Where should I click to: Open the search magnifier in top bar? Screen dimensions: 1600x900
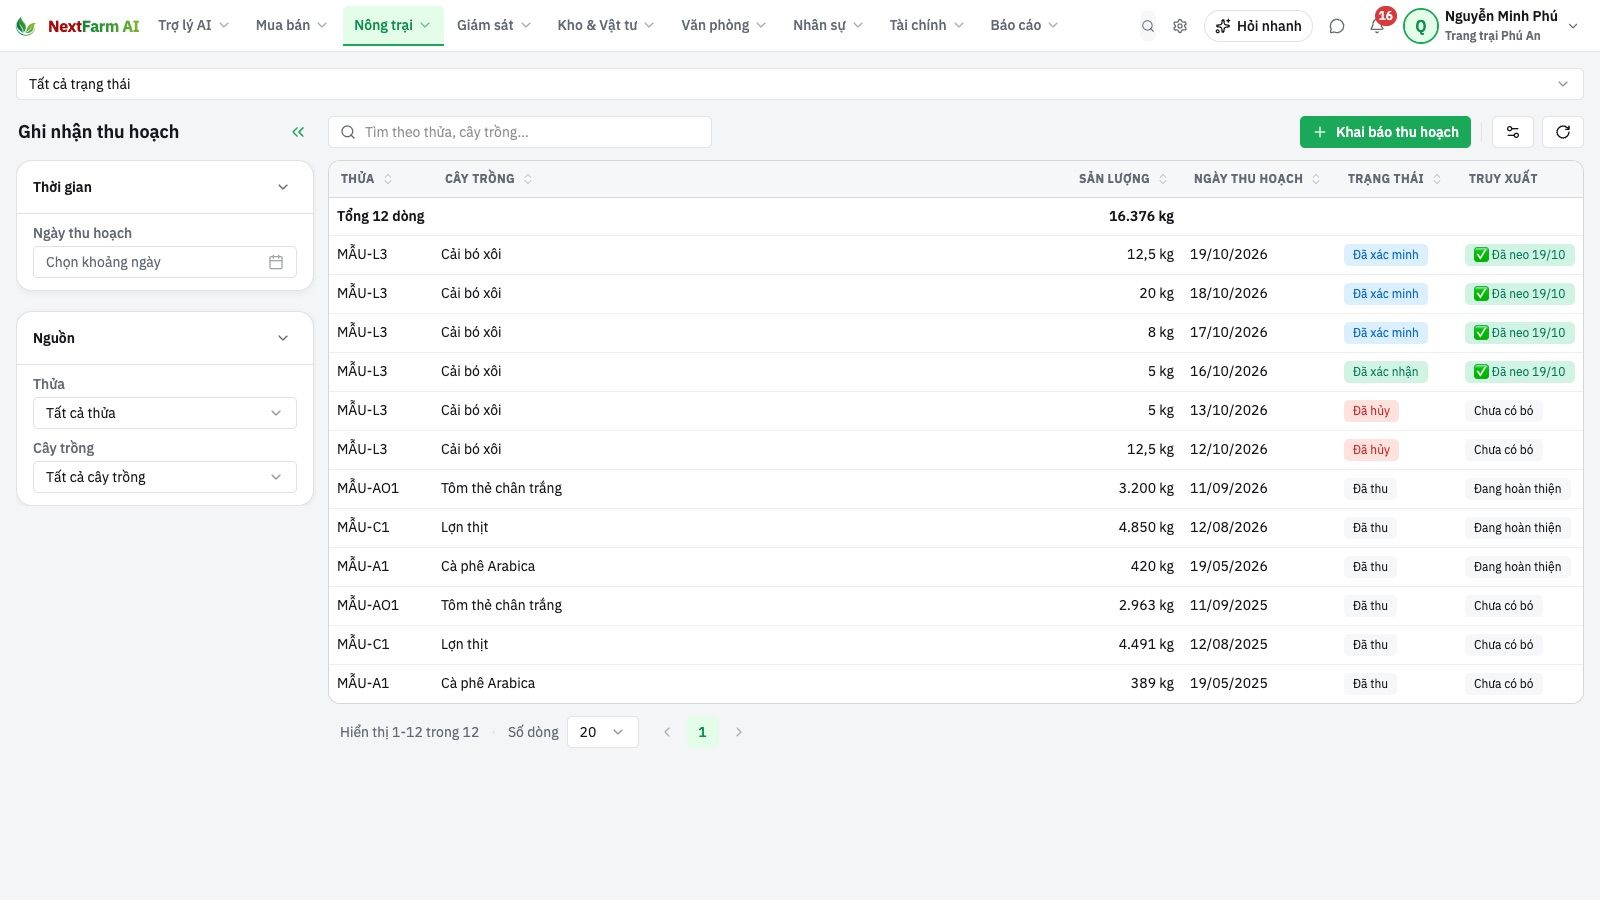point(1148,26)
